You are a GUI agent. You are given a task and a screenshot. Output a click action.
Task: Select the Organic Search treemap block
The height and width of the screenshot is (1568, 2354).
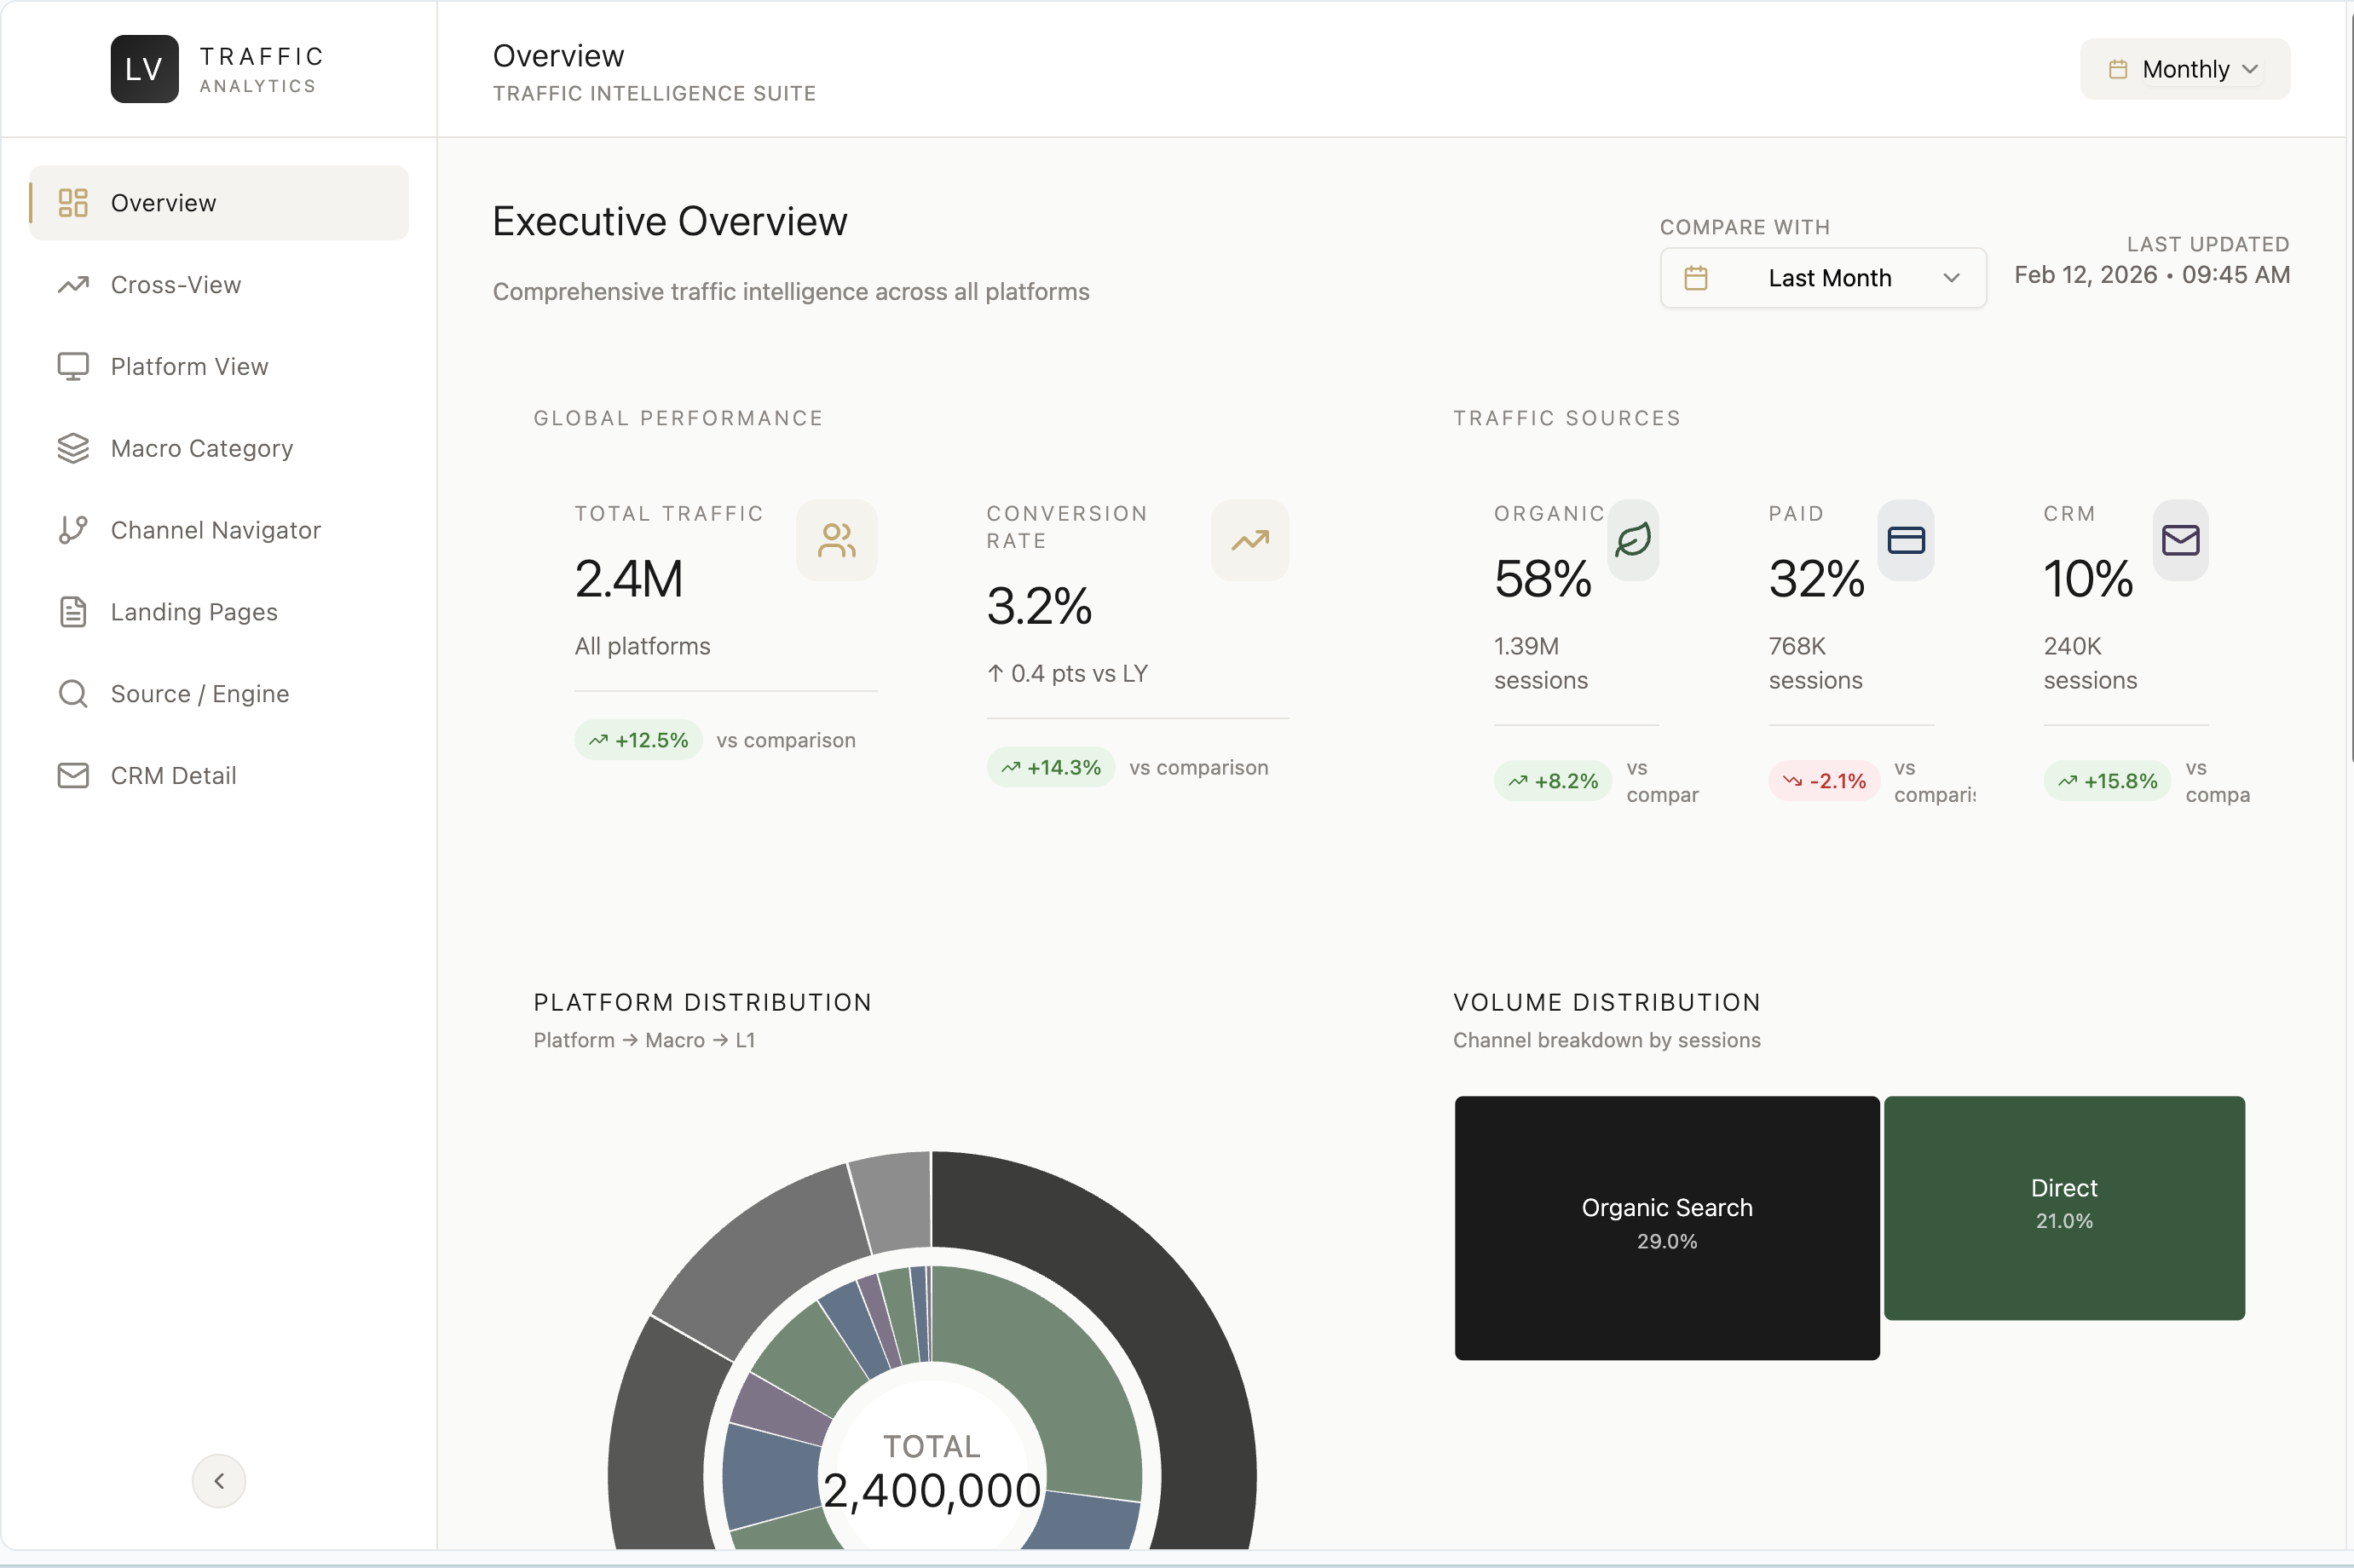(x=1667, y=1228)
